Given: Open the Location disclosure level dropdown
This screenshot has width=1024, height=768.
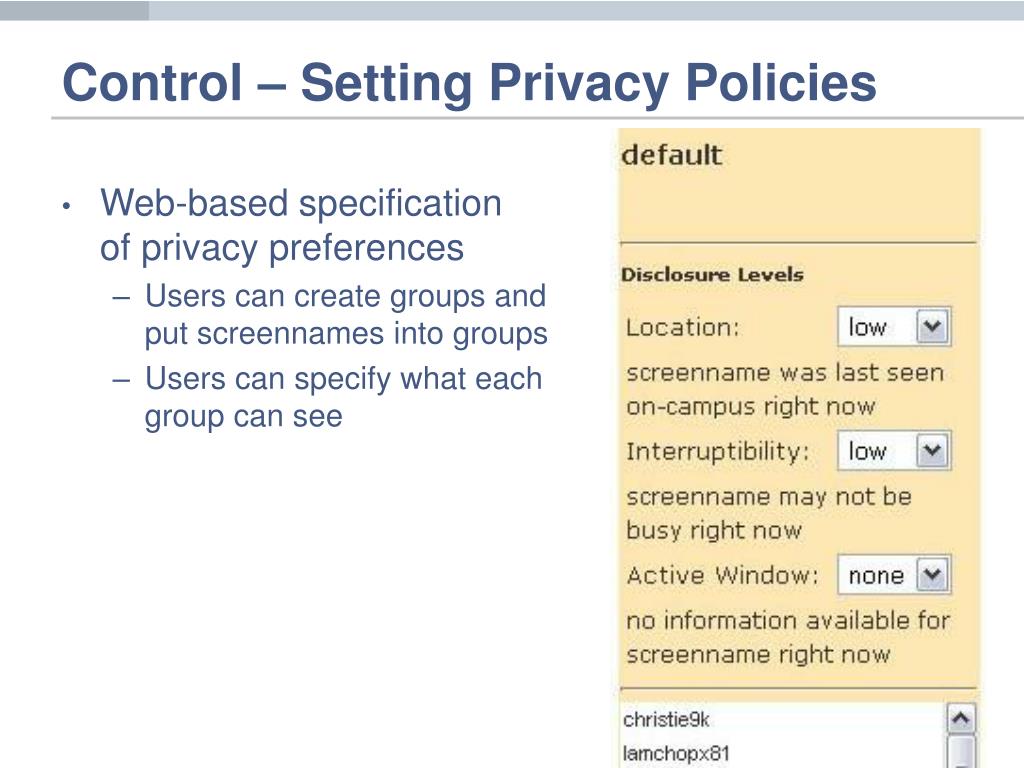Looking at the screenshot, I should tap(893, 327).
